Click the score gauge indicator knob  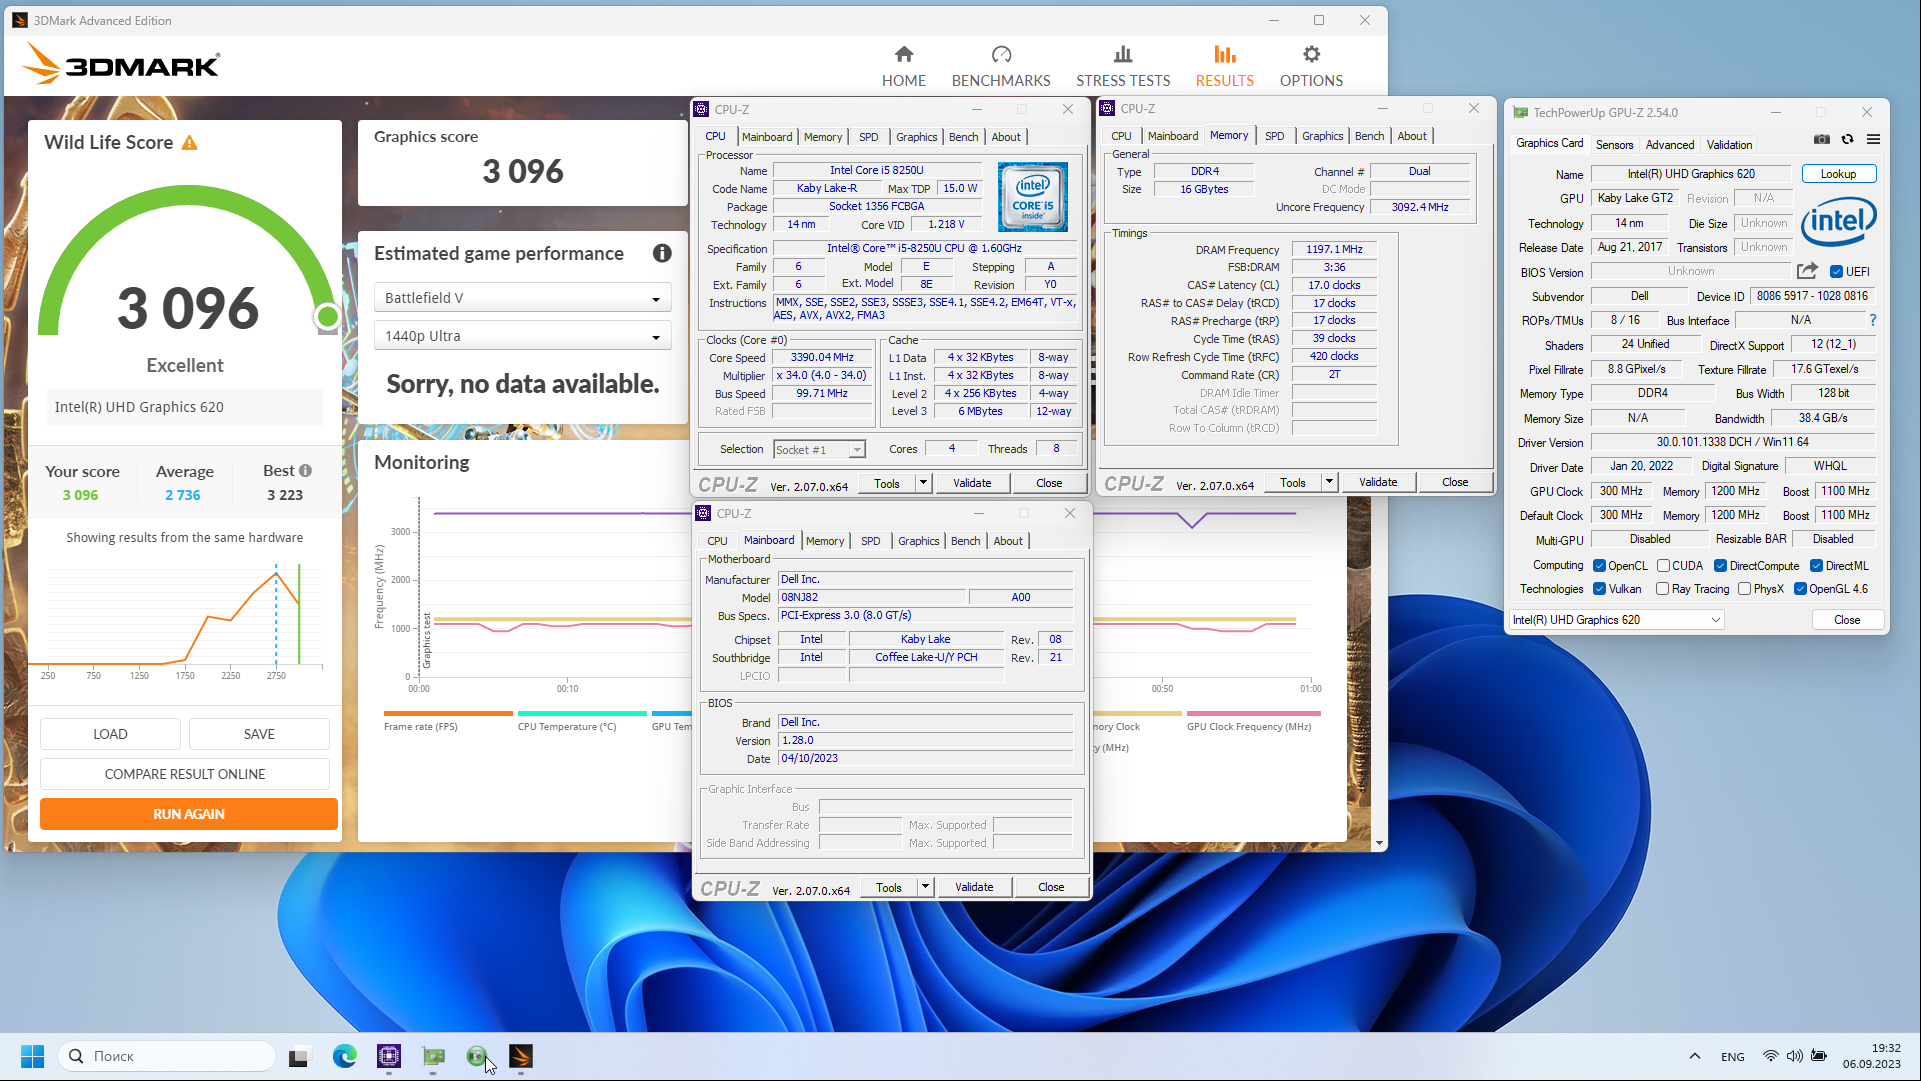click(x=326, y=317)
